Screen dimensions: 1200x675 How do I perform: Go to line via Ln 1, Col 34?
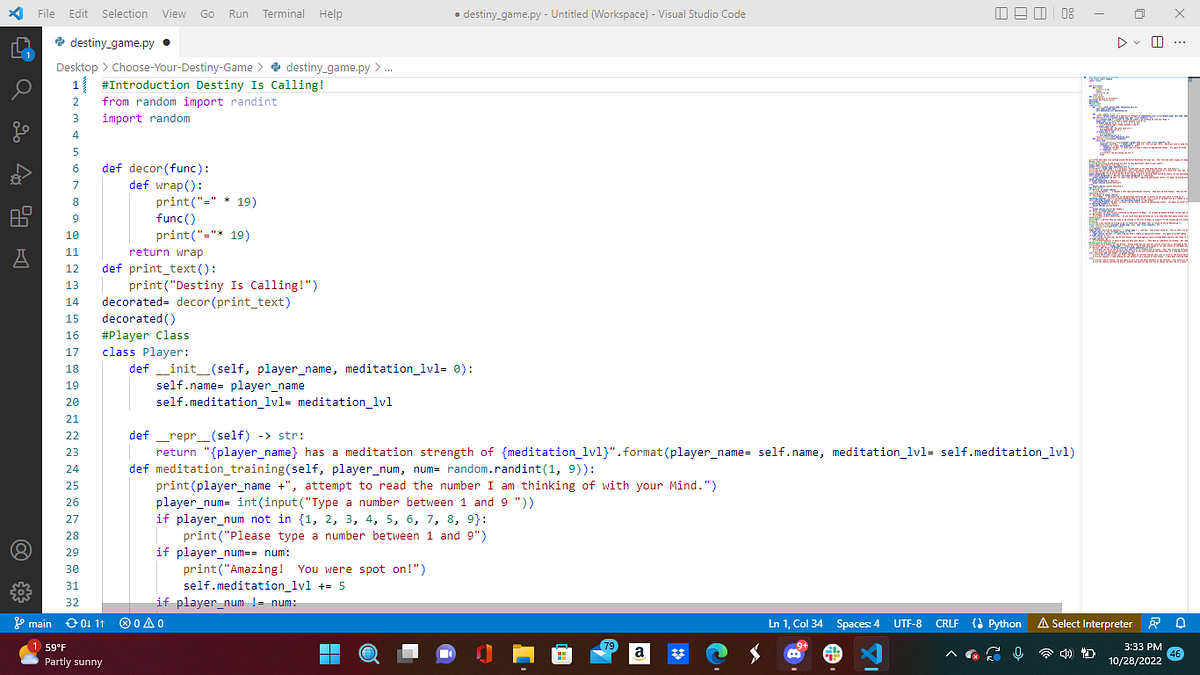pyautogui.click(x=795, y=623)
